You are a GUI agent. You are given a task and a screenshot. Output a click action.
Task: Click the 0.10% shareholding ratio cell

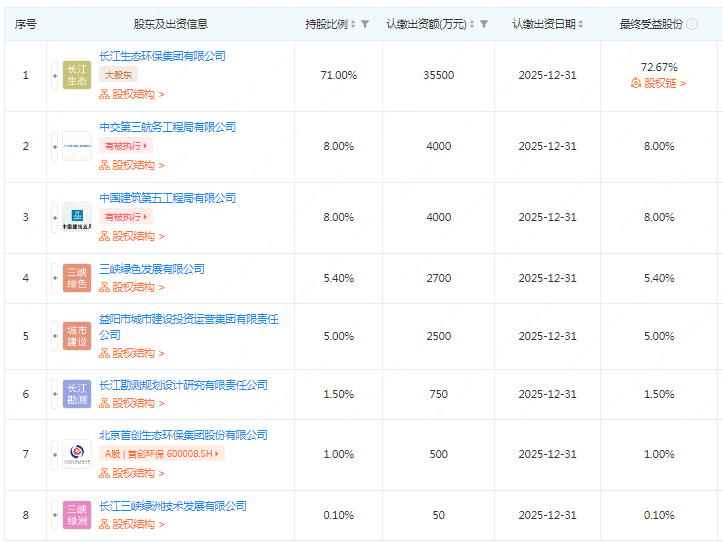pos(339,515)
